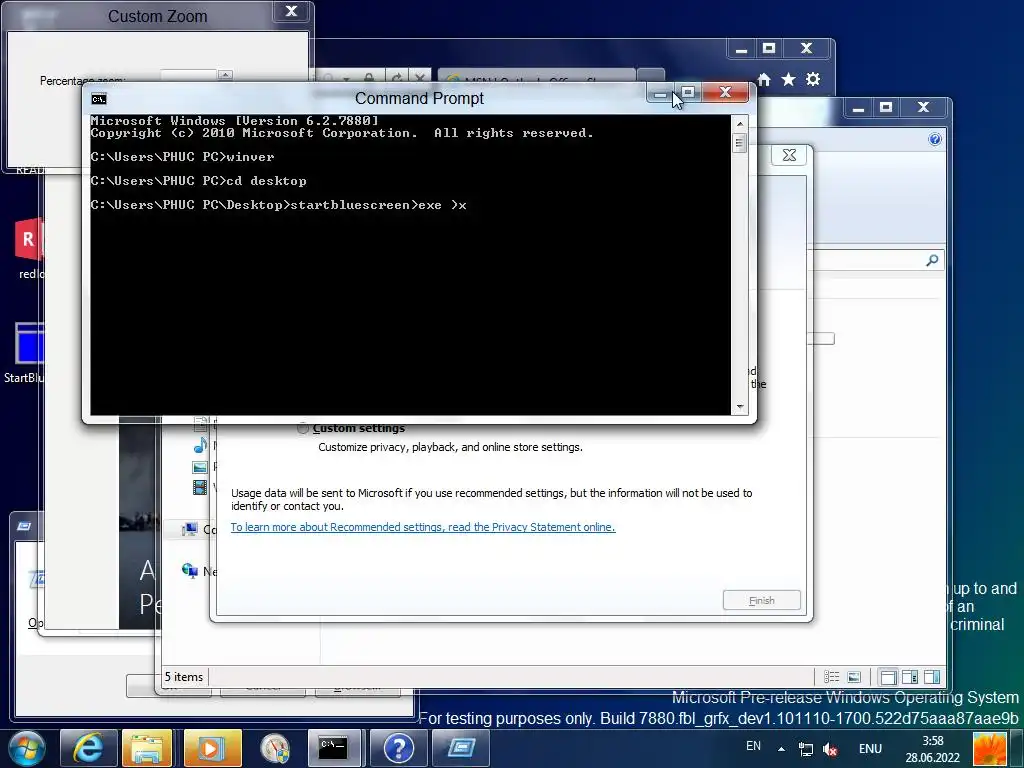
Task: Click the '5 items' status bar text
Action: click(184, 677)
